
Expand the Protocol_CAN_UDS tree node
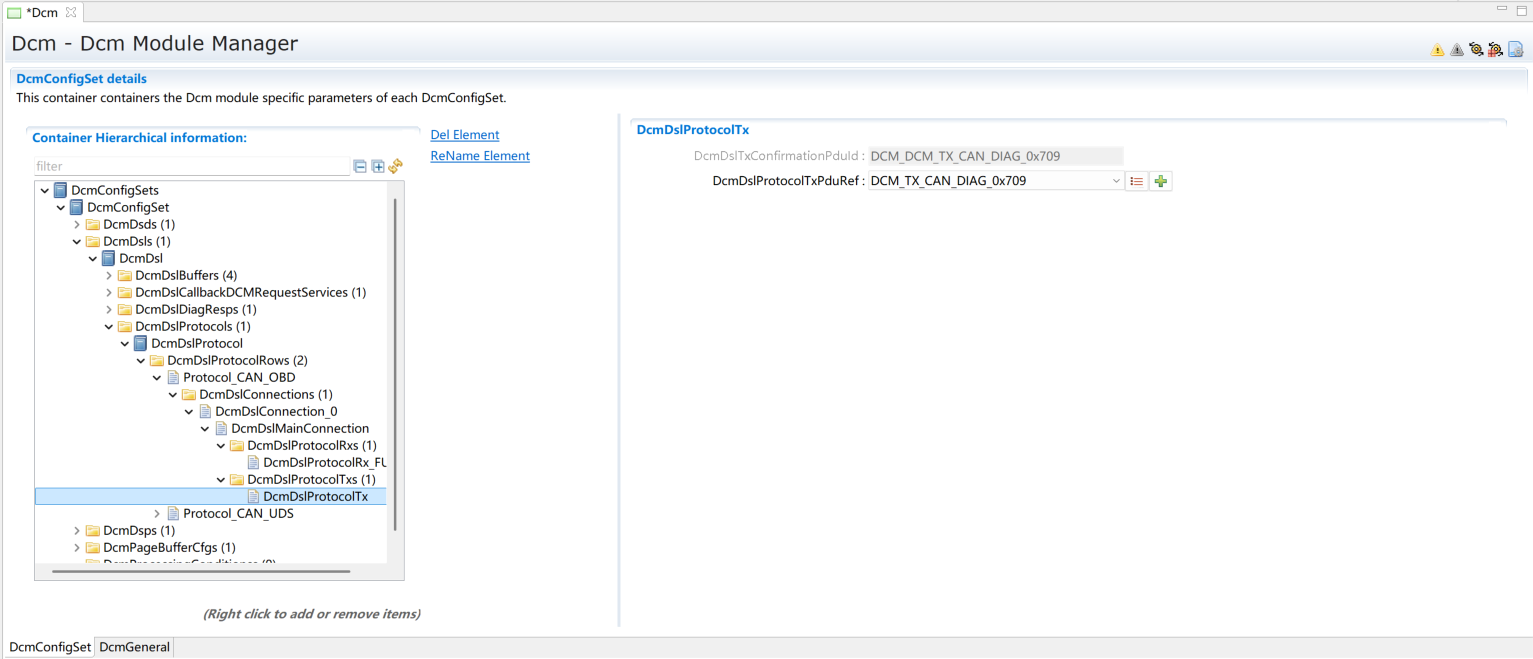[x=157, y=513]
